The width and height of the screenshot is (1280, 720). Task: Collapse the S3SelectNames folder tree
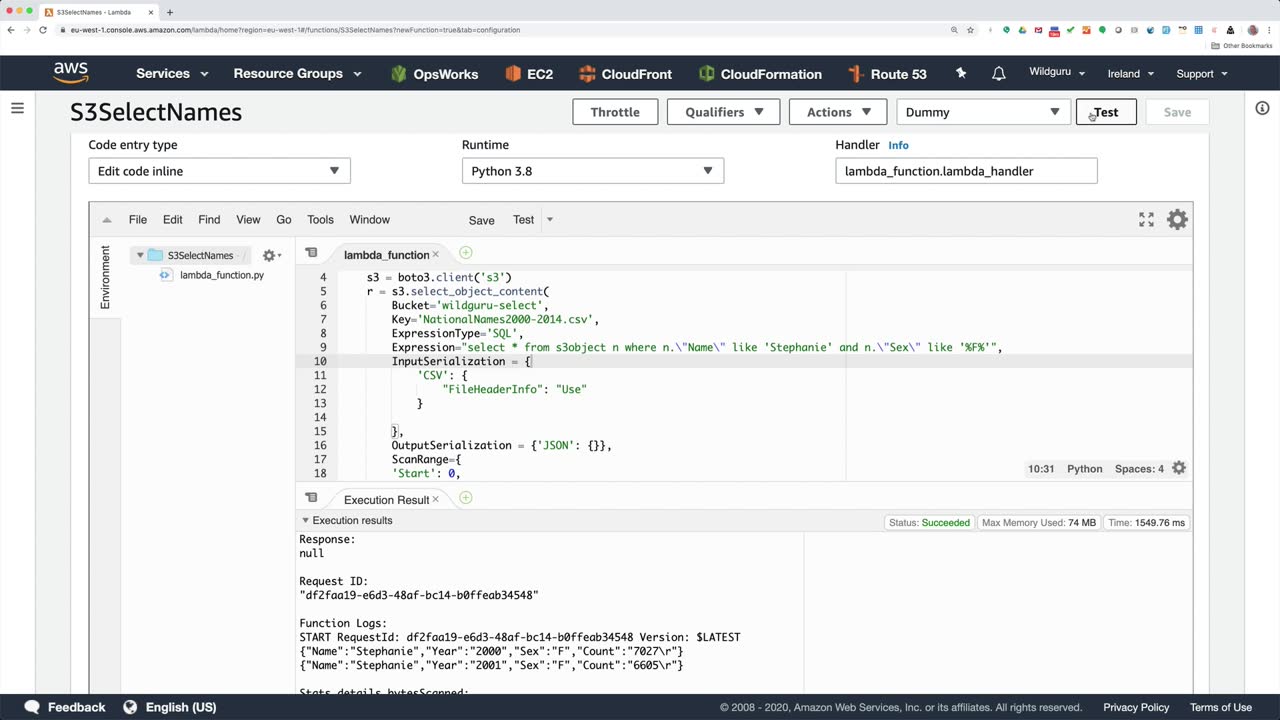tap(140, 256)
